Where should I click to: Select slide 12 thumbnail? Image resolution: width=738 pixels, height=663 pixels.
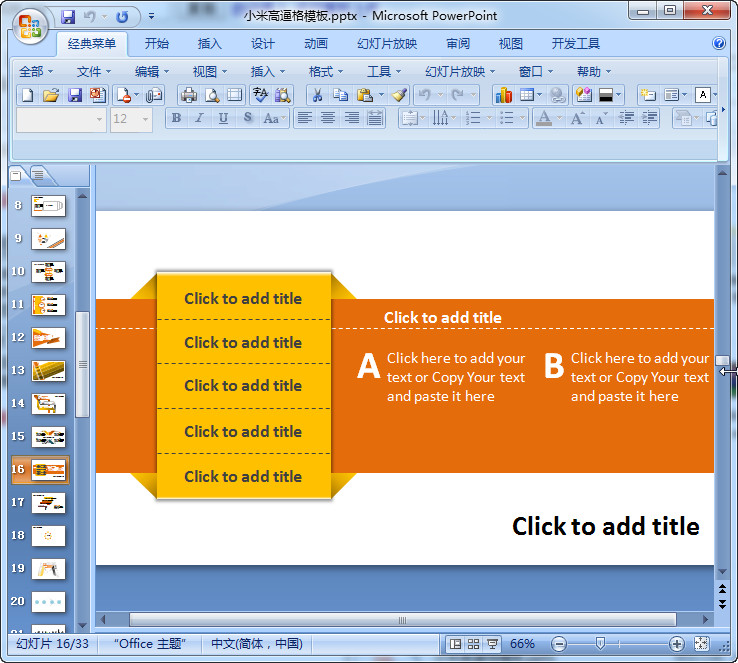click(48, 338)
